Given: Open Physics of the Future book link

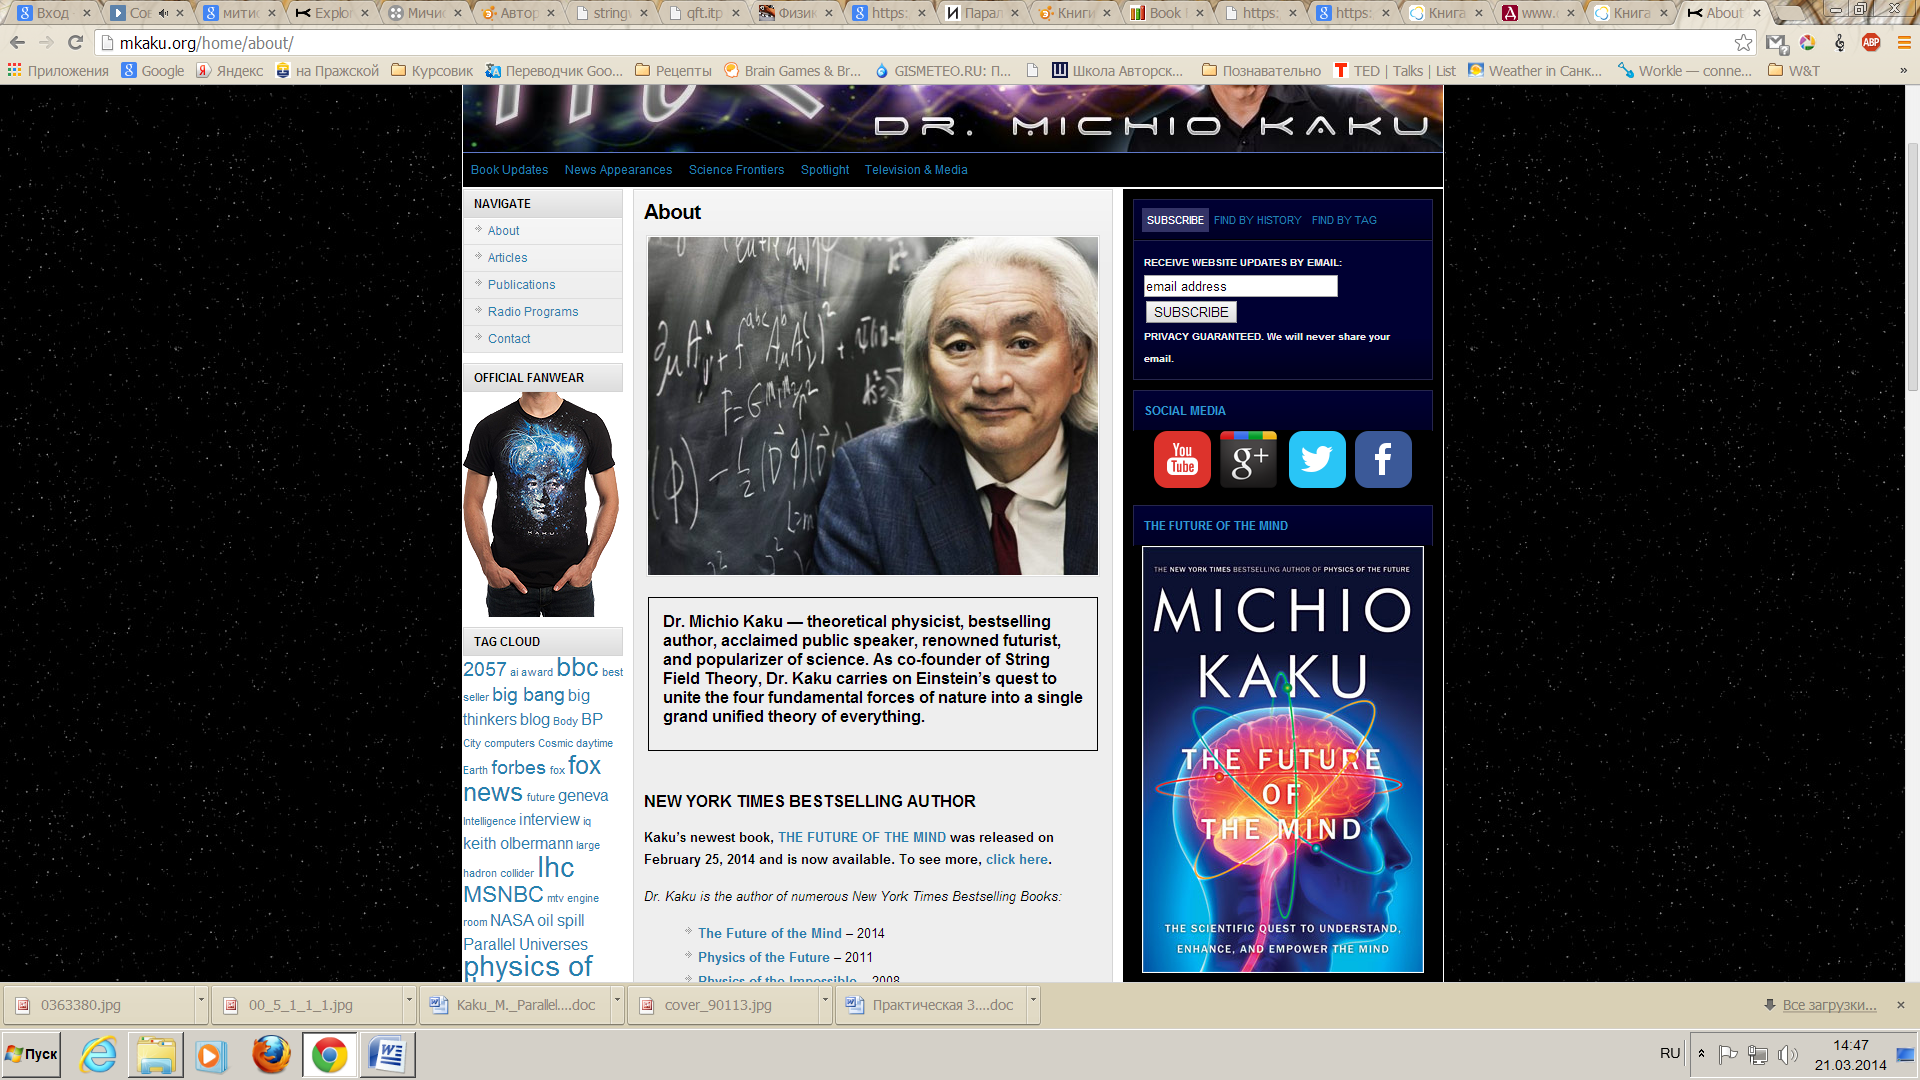Looking at the screenshot, I should pos(763,958).
